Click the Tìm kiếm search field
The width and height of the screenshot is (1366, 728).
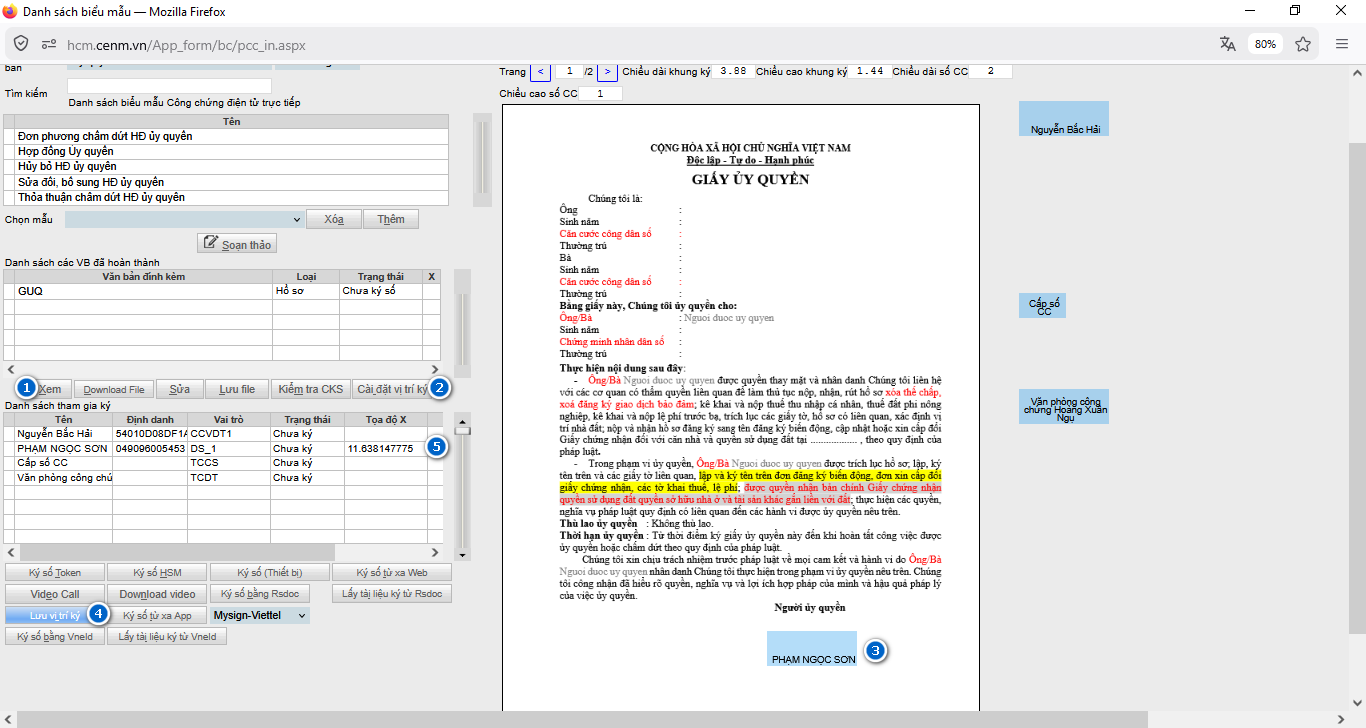pyautogui.click(x=169, y=86)
